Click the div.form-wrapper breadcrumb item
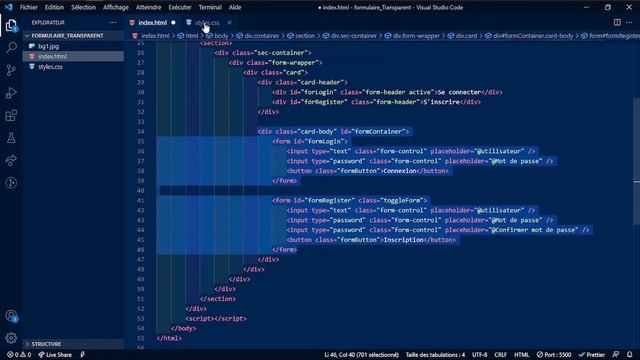Image resolution: width=640 pixels, height=360 pixels. [416, 36]
